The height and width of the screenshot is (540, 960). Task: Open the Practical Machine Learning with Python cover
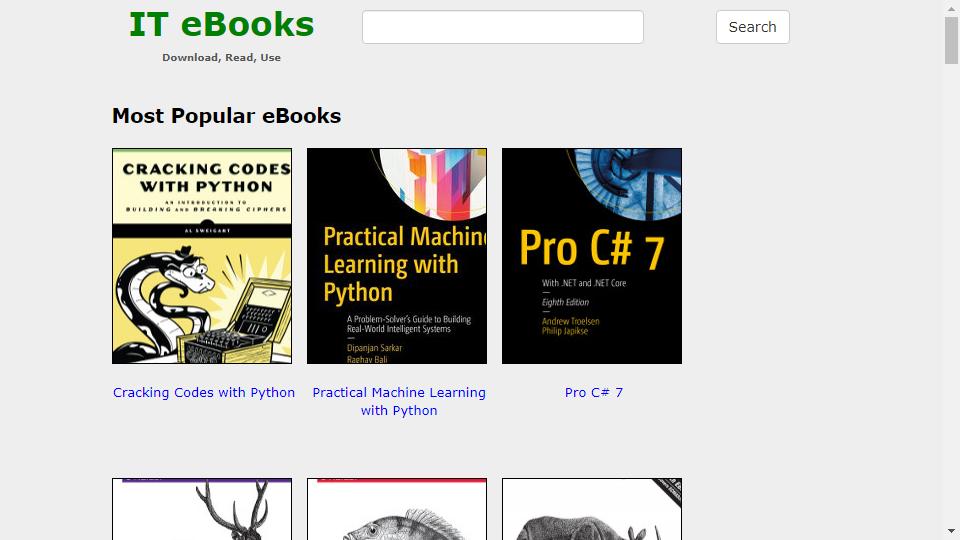click(x=397, y=256)
